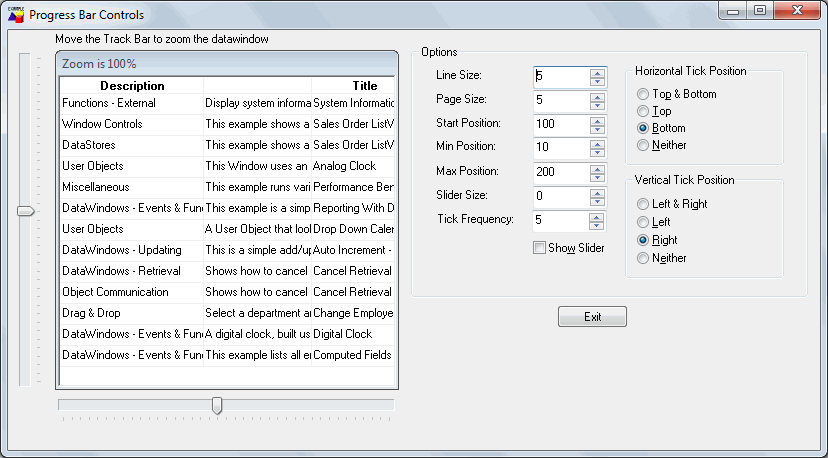Click the Description column header
828x458 pixels.
[x=132, y=86]
